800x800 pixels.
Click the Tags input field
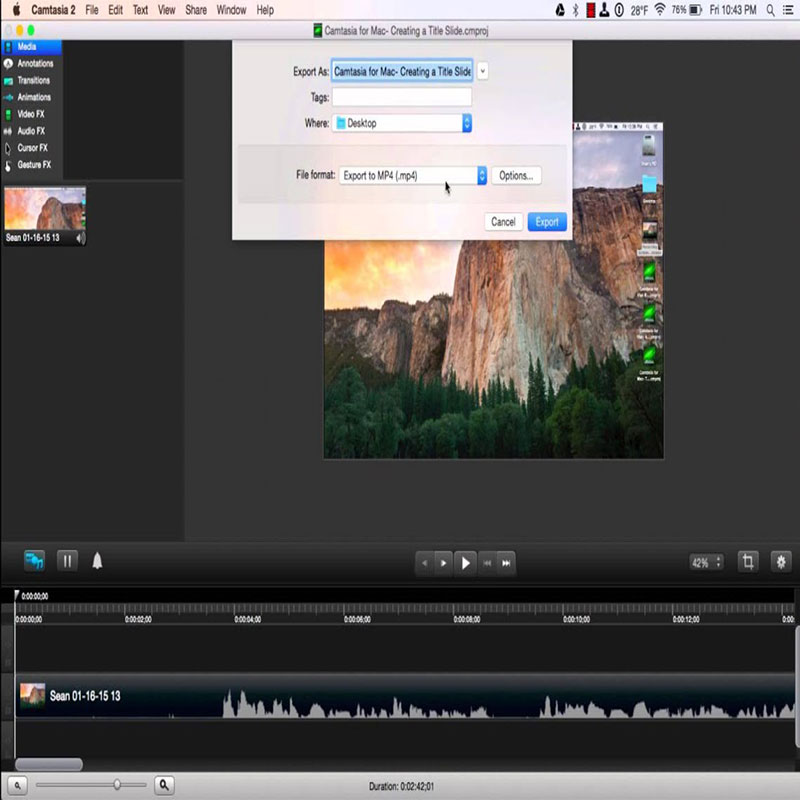pos(402,97)
